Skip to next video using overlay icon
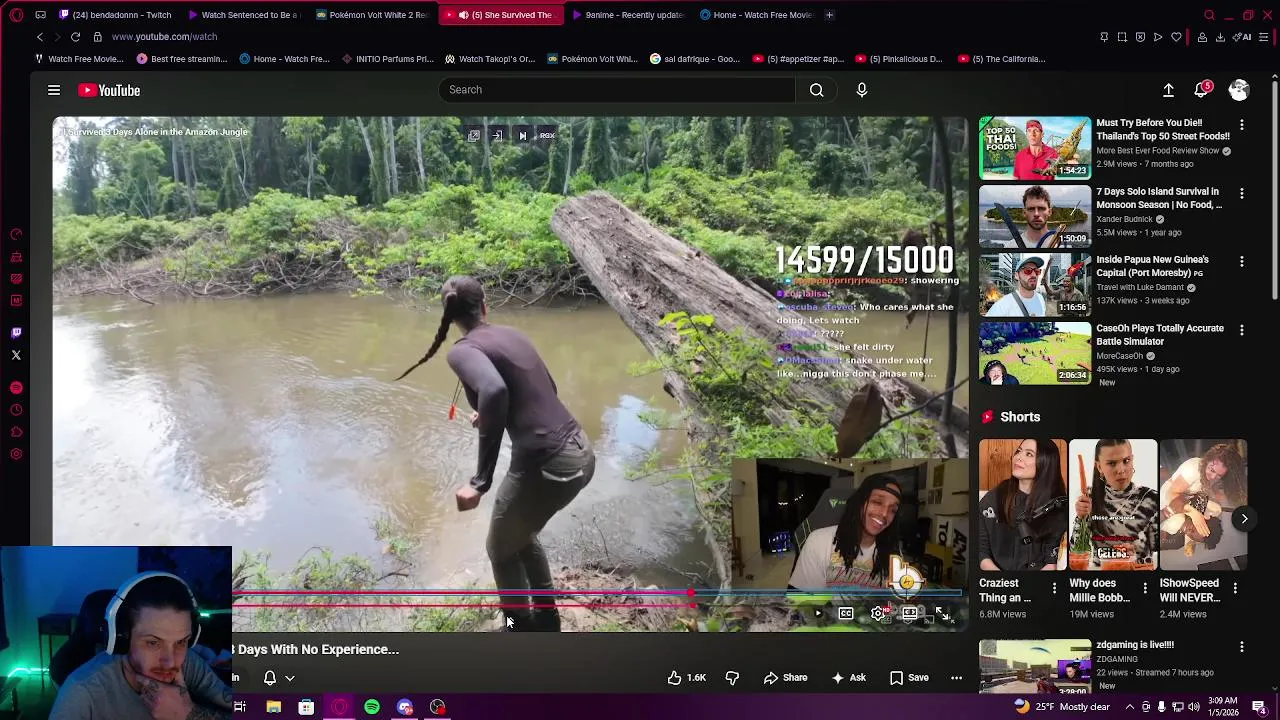The image size is (1280, 720). click(522, 136)
